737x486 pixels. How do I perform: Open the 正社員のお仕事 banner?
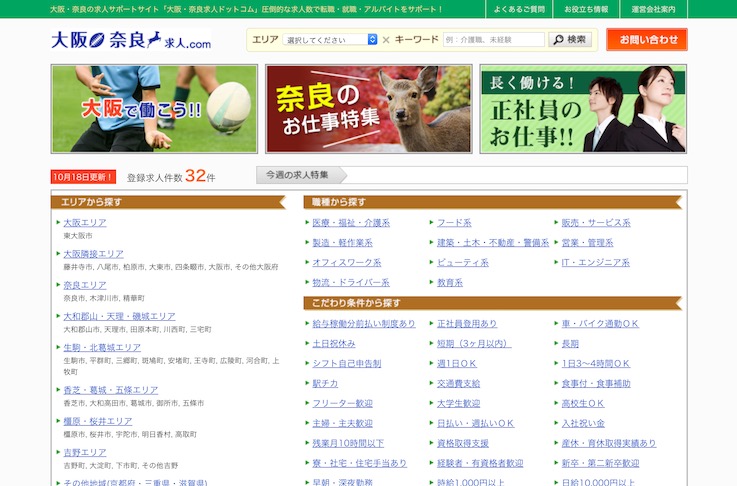(582, 109)
